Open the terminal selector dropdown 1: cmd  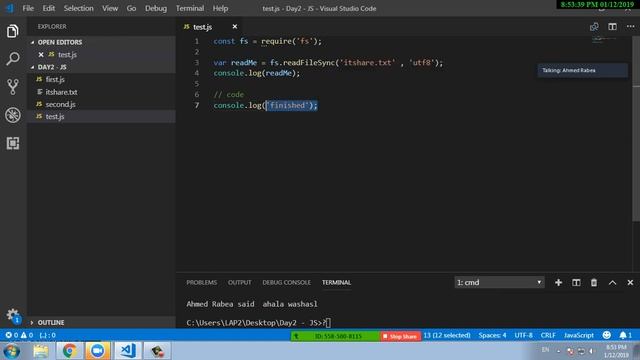pos(499,282)
